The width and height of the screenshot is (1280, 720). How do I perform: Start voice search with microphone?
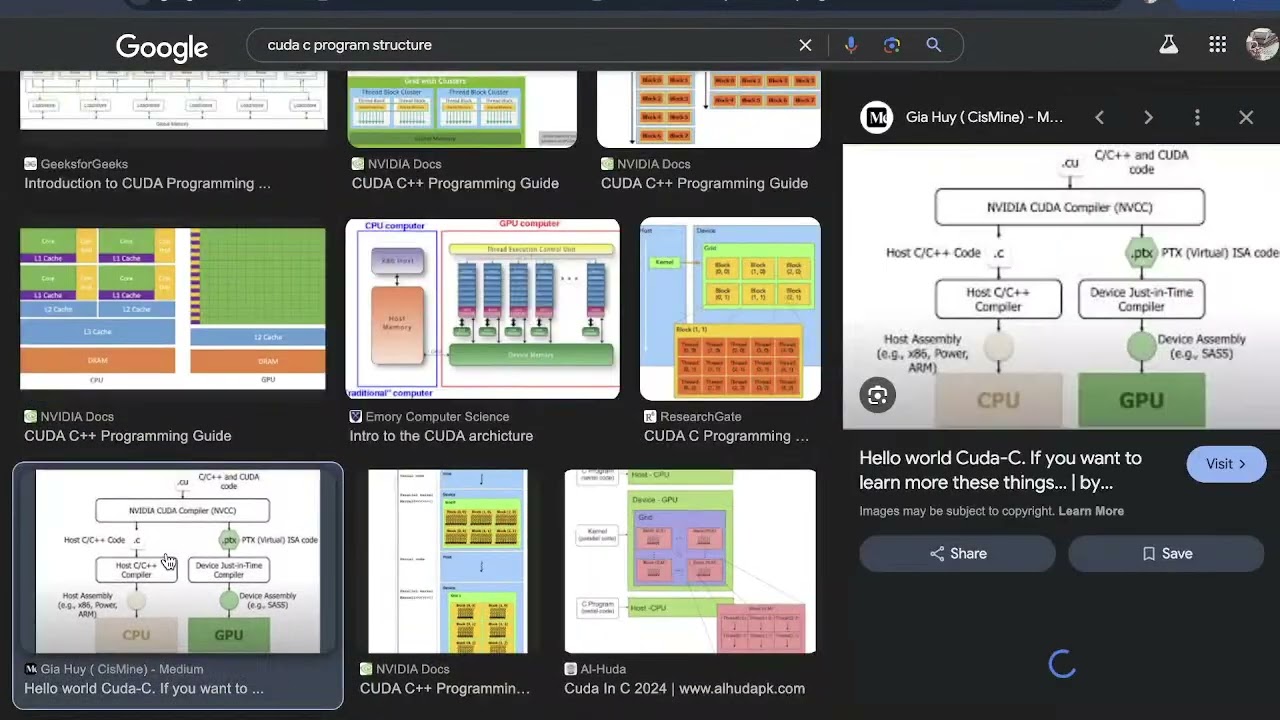tap(850, 45)
